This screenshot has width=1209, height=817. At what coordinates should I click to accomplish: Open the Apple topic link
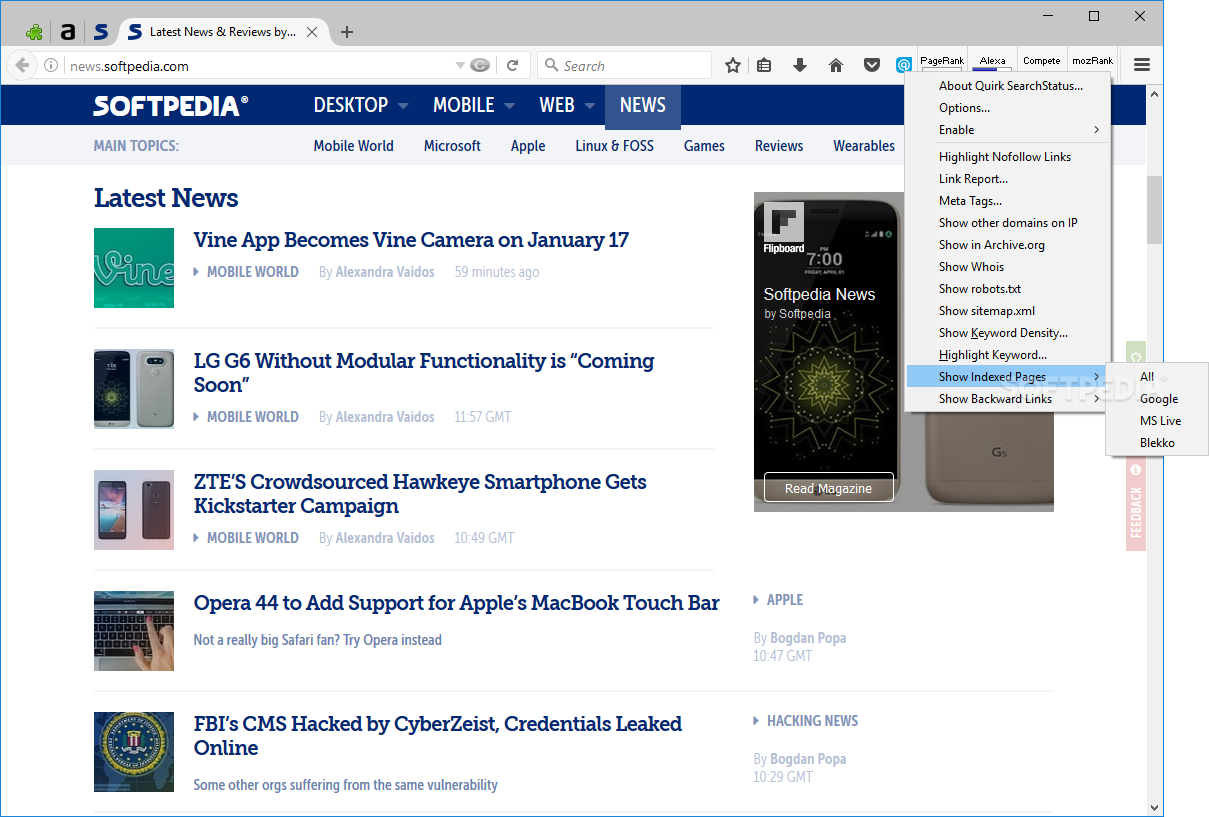[528, 146]
